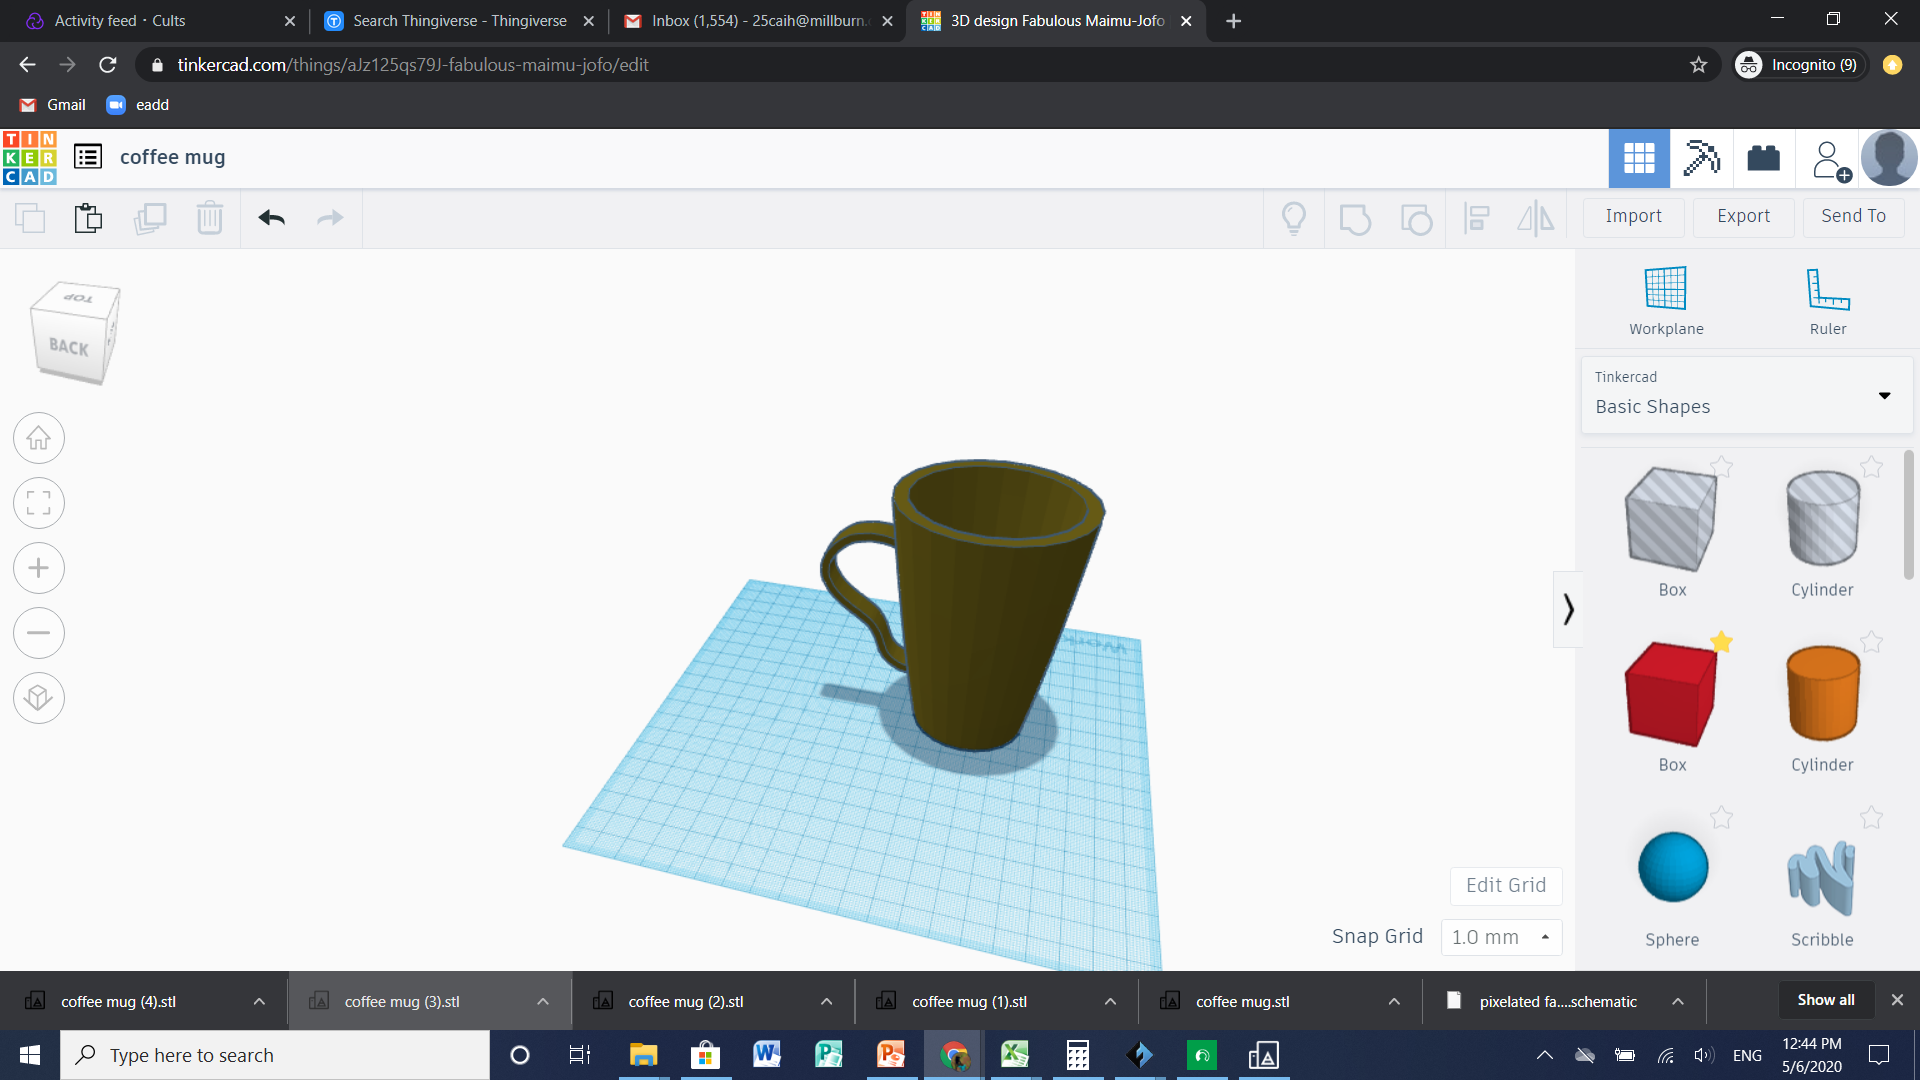
Task: Click the Edit Grid button
Action: [x=1505, y=885]
